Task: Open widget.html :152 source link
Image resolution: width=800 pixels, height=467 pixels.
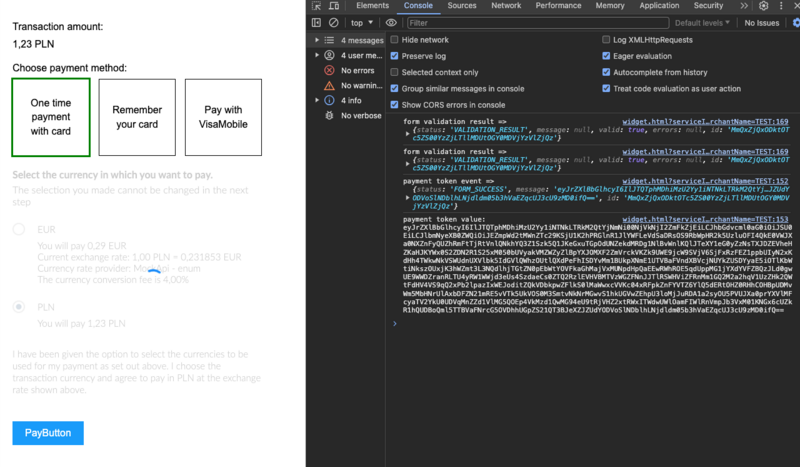Action: point(705,181)
